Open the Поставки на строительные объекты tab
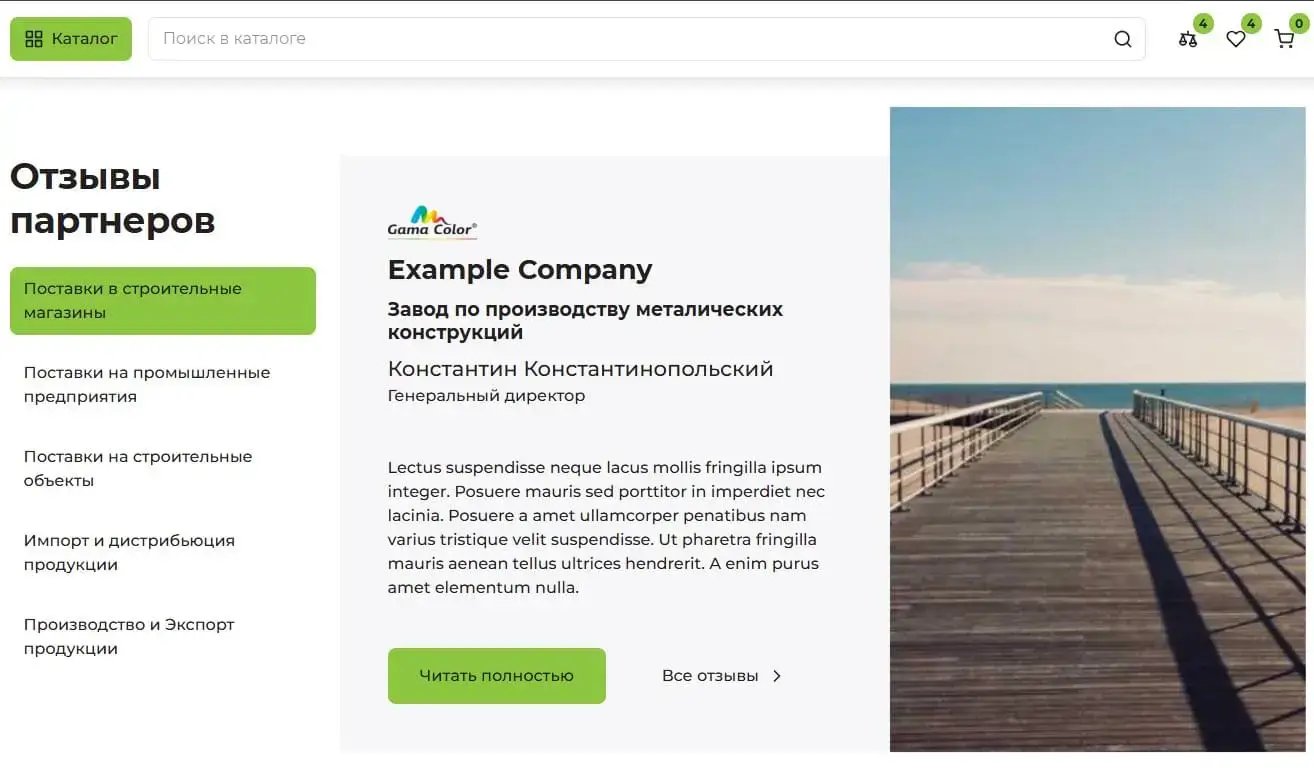 pyautogui.click(x=138, y=469)
